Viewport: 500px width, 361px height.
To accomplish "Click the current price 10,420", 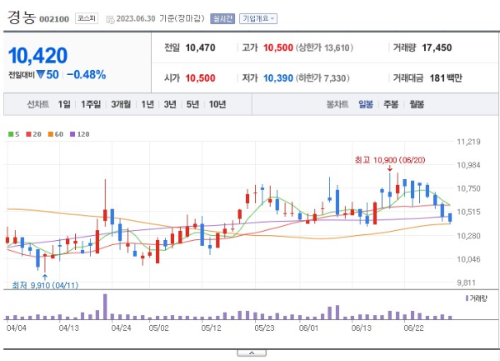I will tap(38, 55).
